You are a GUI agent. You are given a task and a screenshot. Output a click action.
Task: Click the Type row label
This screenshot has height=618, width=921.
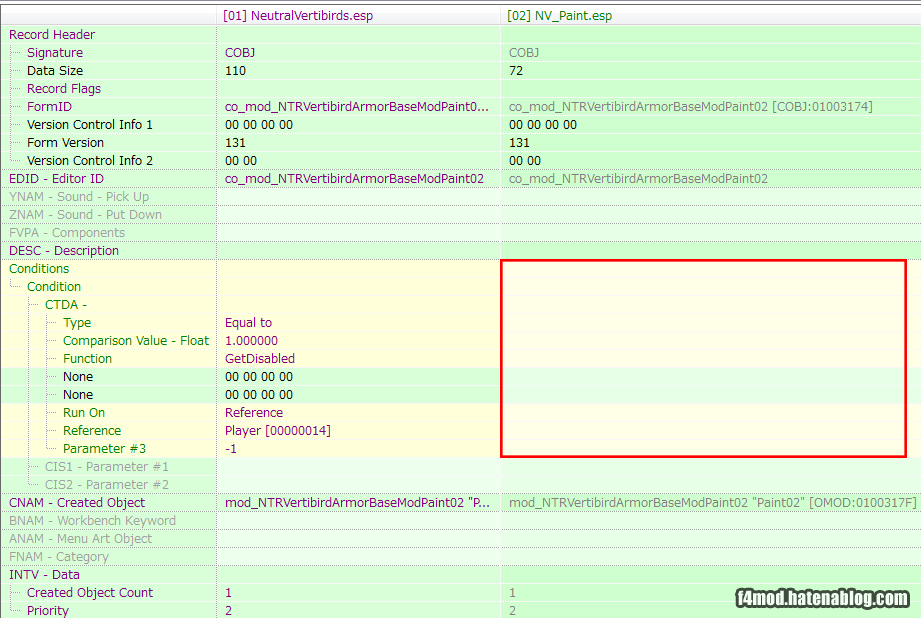77,323
